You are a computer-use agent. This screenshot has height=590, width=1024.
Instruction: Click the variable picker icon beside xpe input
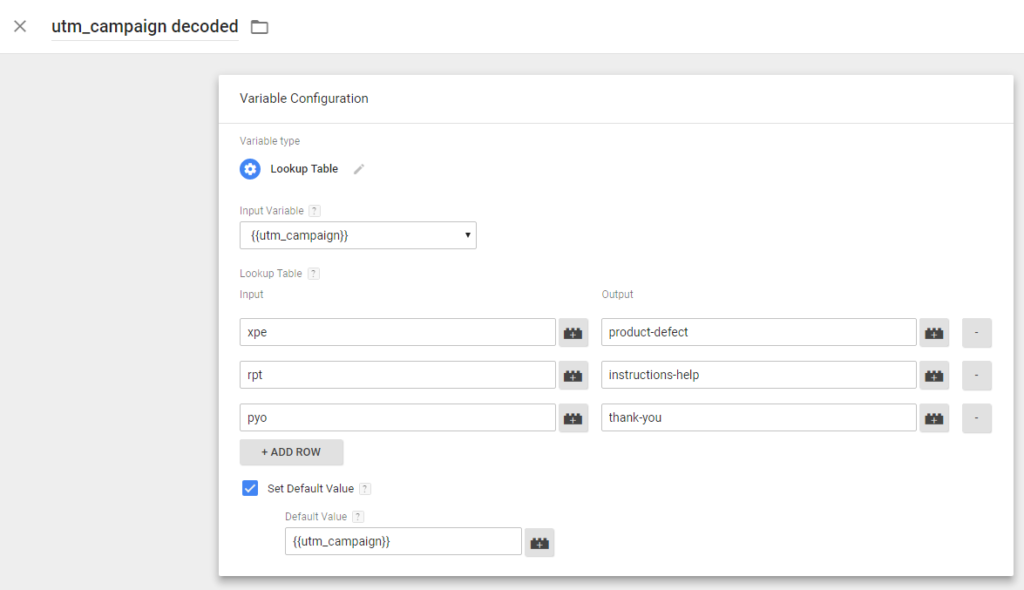[573, 332]
